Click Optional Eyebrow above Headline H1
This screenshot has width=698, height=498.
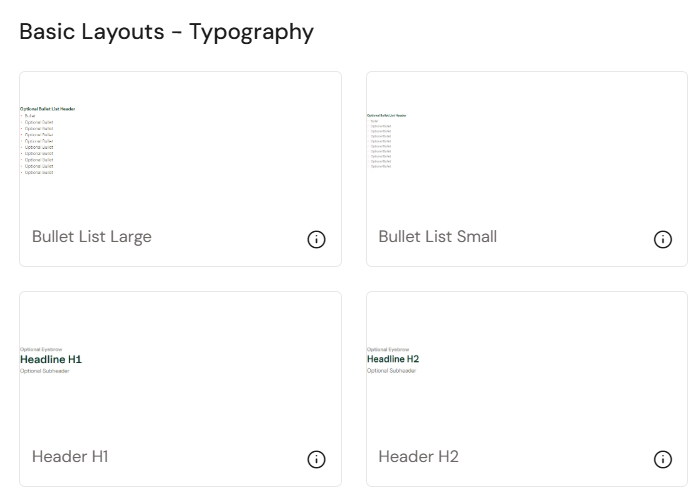tap(41, 349)
